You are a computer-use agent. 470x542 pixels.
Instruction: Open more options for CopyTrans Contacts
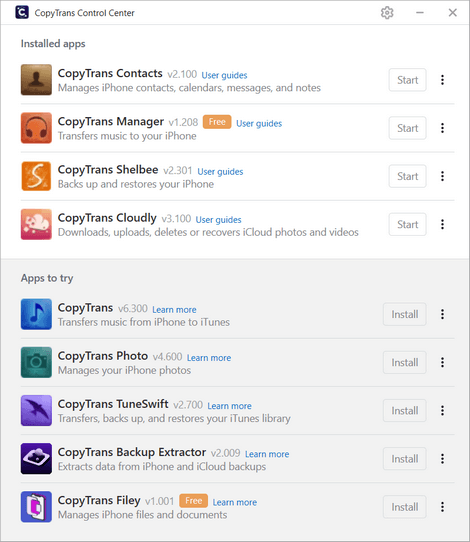click(442, 80)
